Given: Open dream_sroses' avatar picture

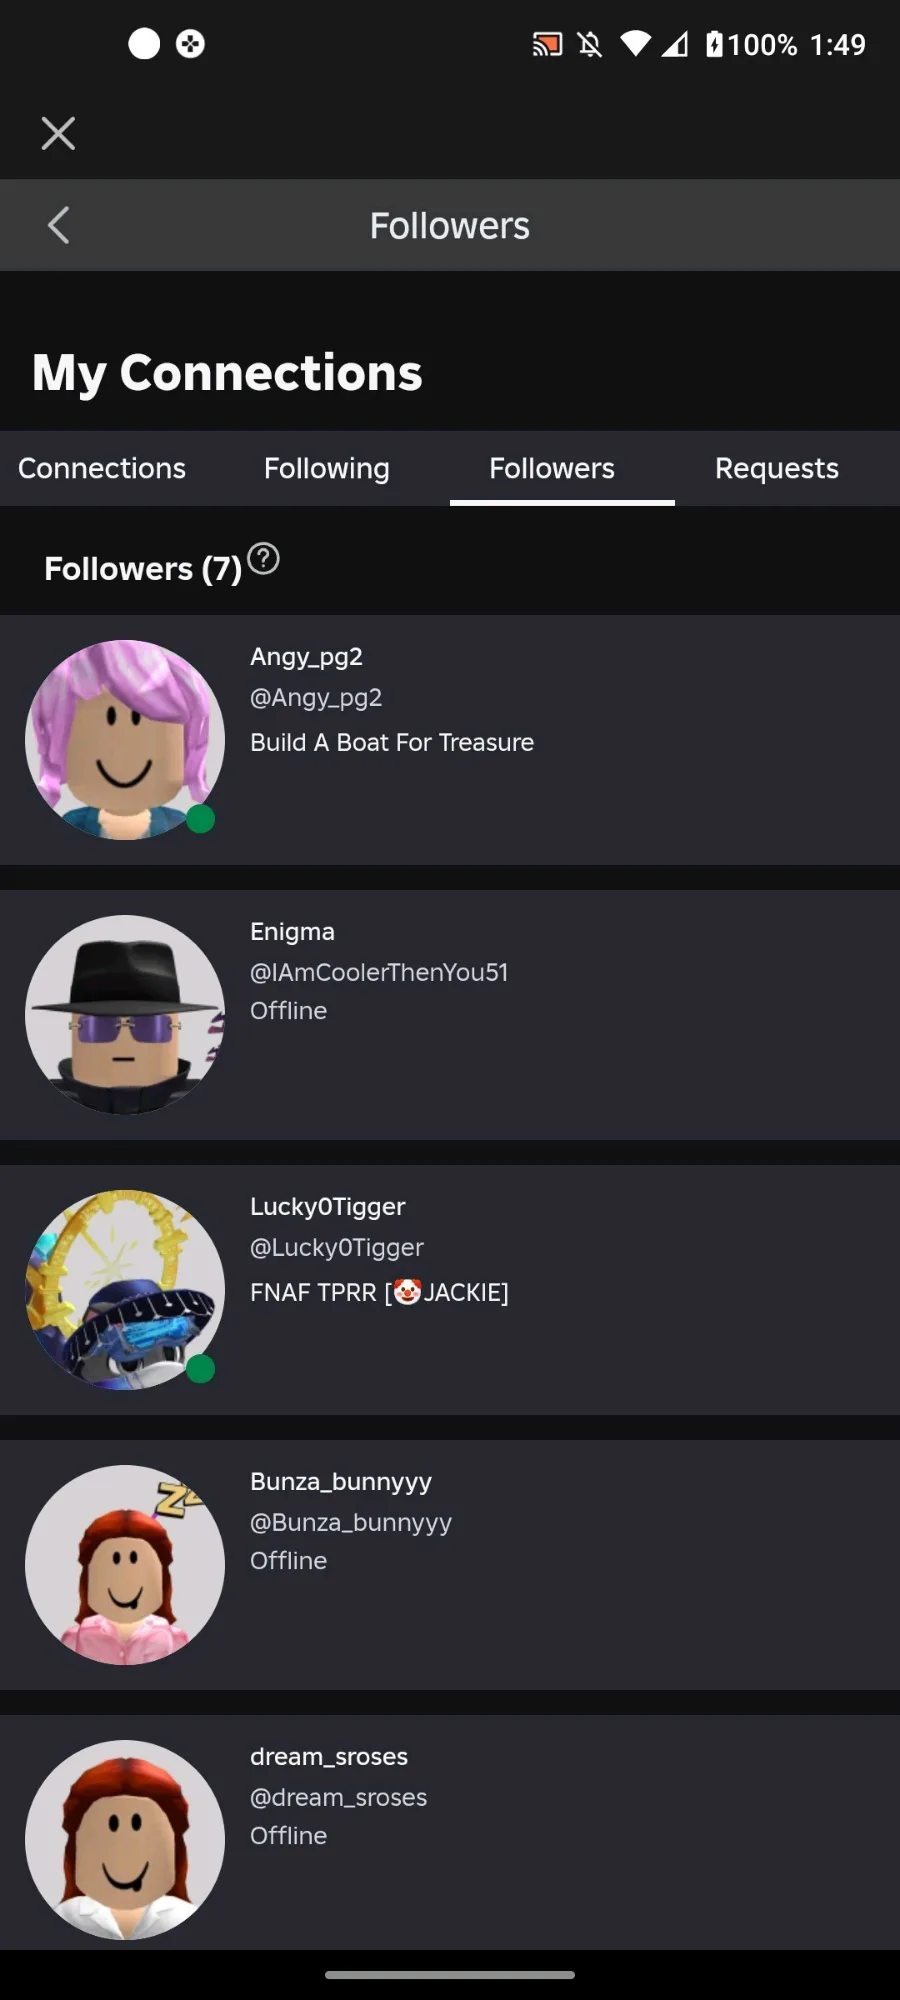Looking at the screenshot, I should (x=125, y=1840).
